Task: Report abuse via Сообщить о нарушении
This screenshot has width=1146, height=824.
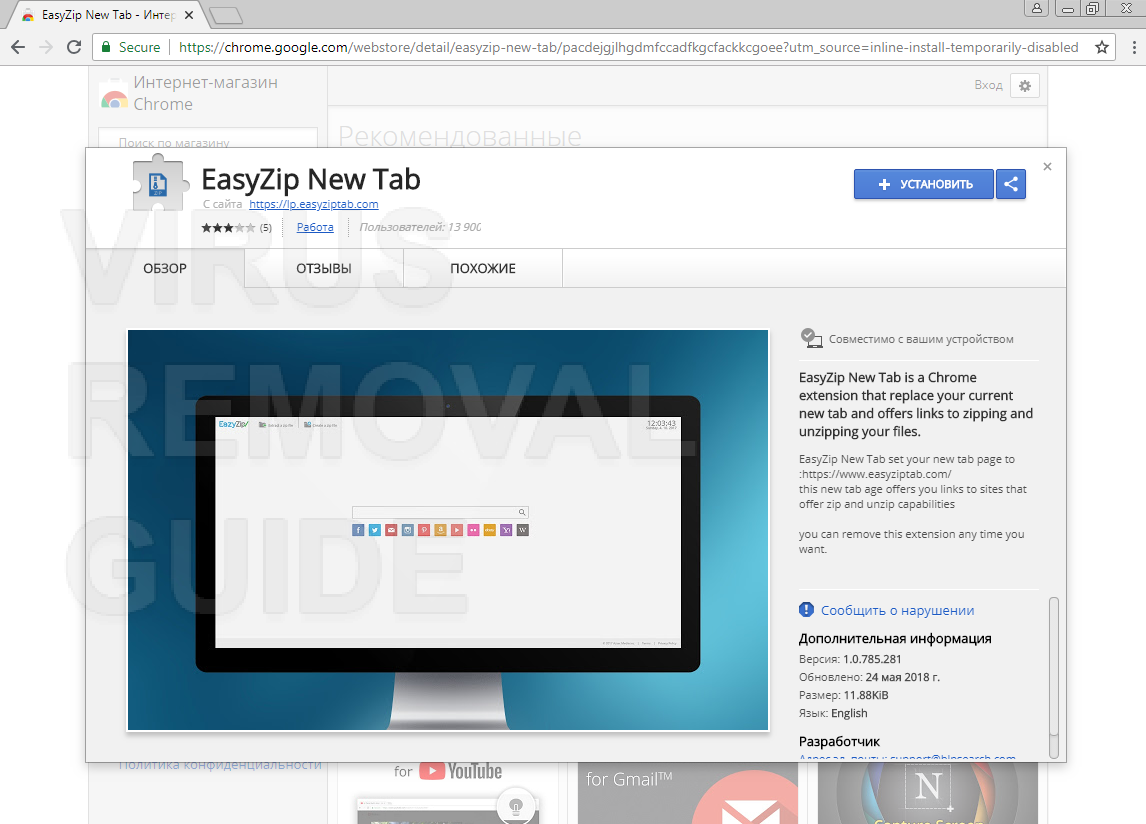Action: point(897,611)
